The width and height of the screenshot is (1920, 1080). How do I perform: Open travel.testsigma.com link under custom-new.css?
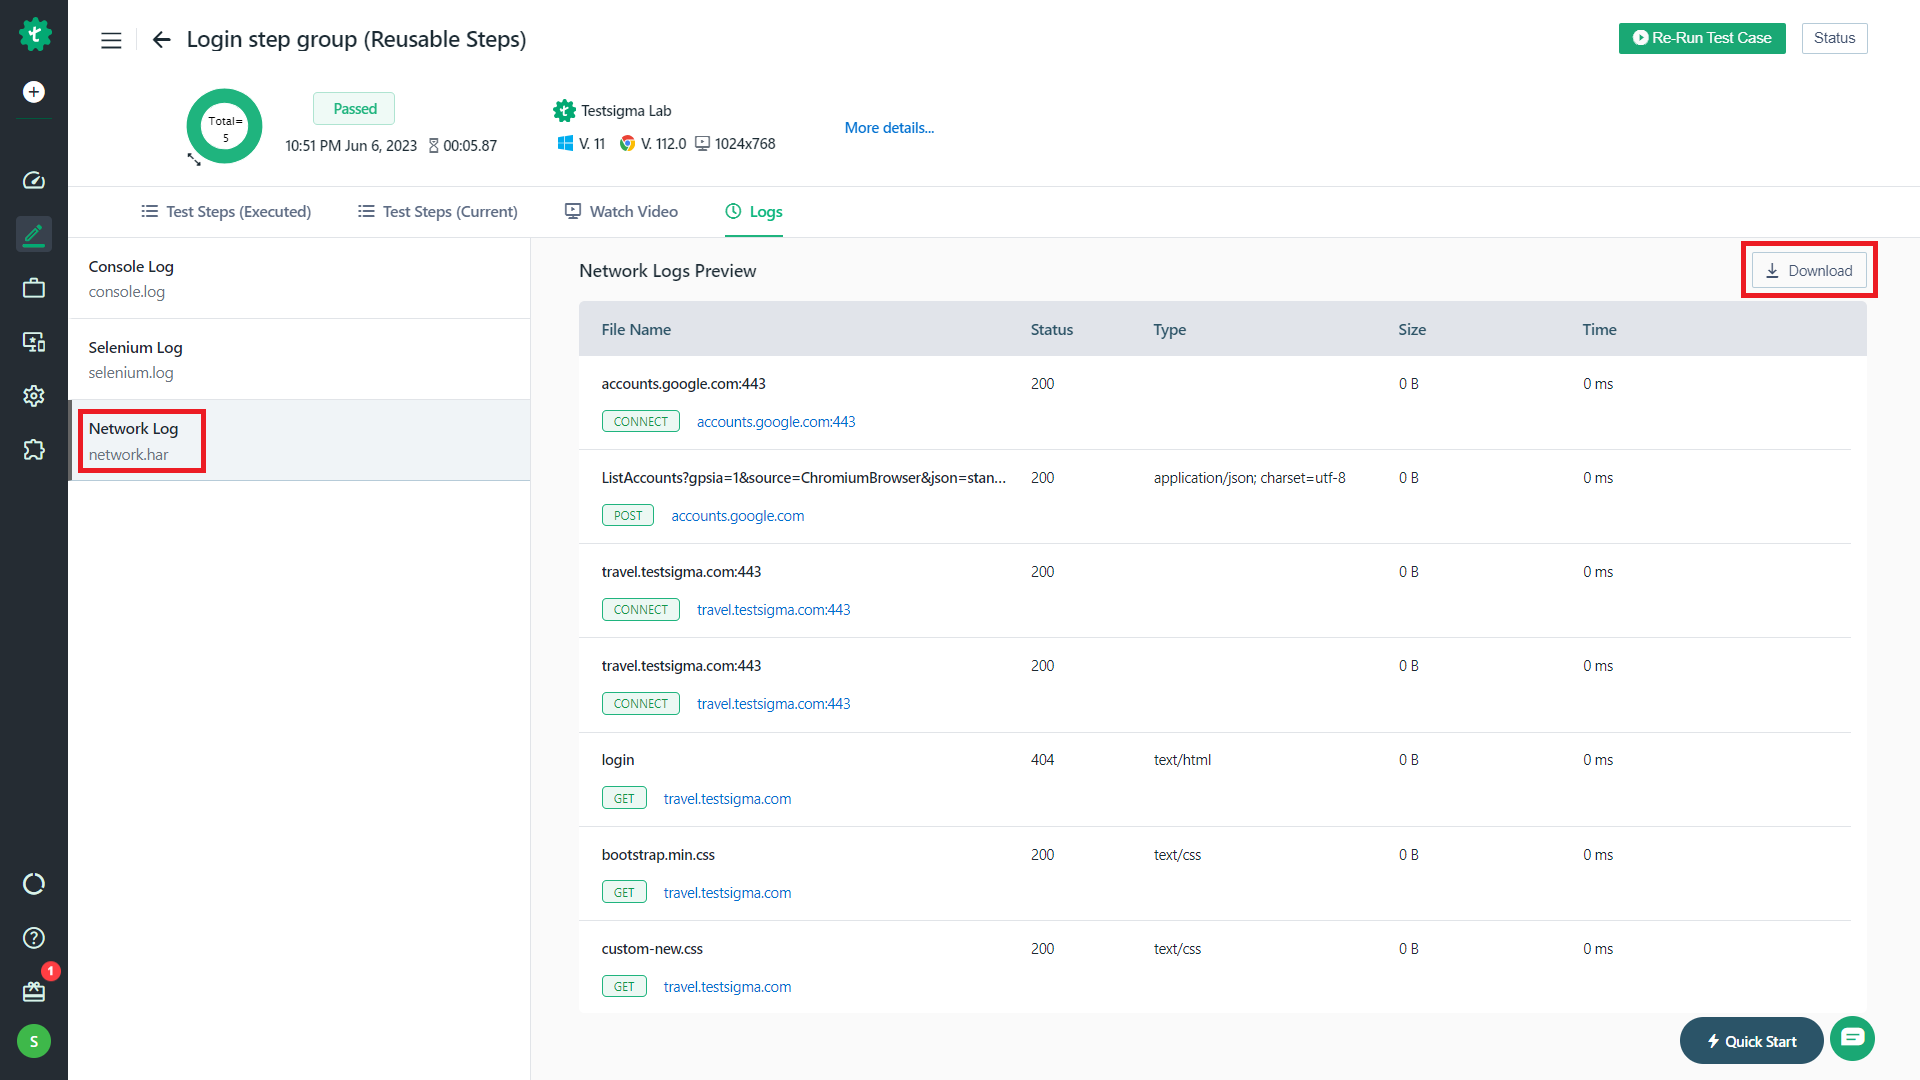pyautogui.click(x=727, y=987)
